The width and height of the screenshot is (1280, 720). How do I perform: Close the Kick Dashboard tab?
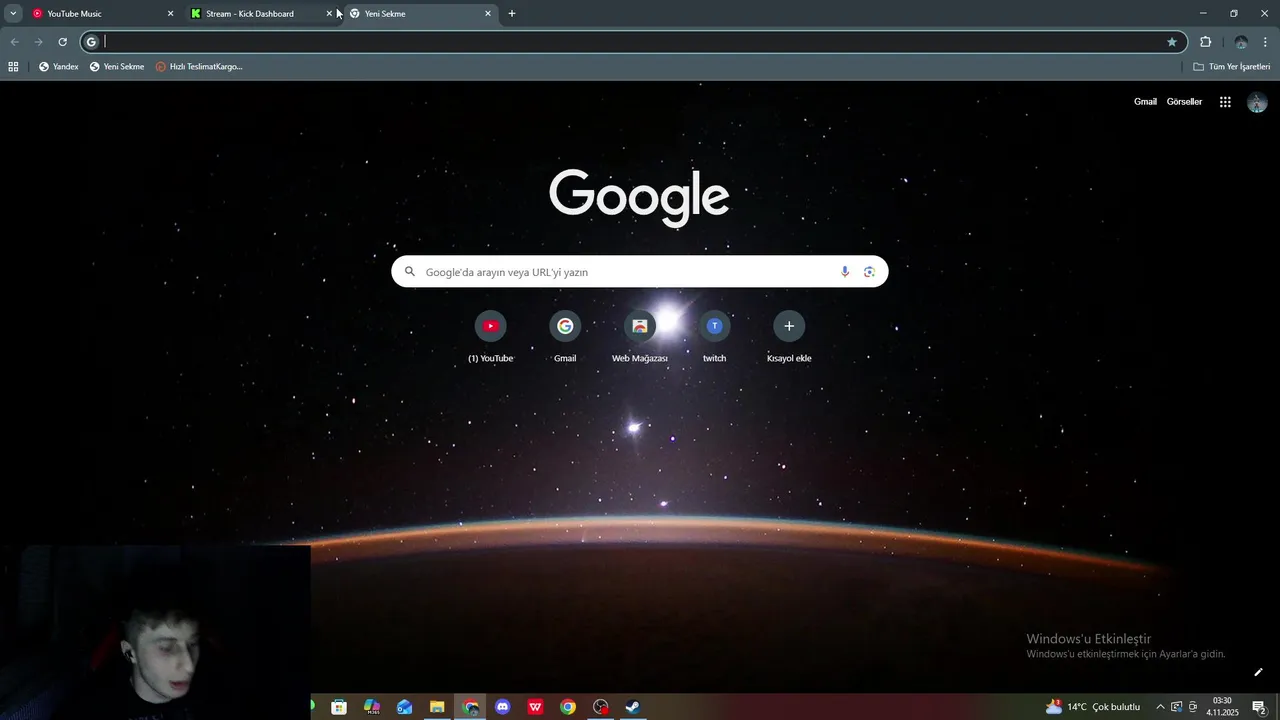(329, 14)
